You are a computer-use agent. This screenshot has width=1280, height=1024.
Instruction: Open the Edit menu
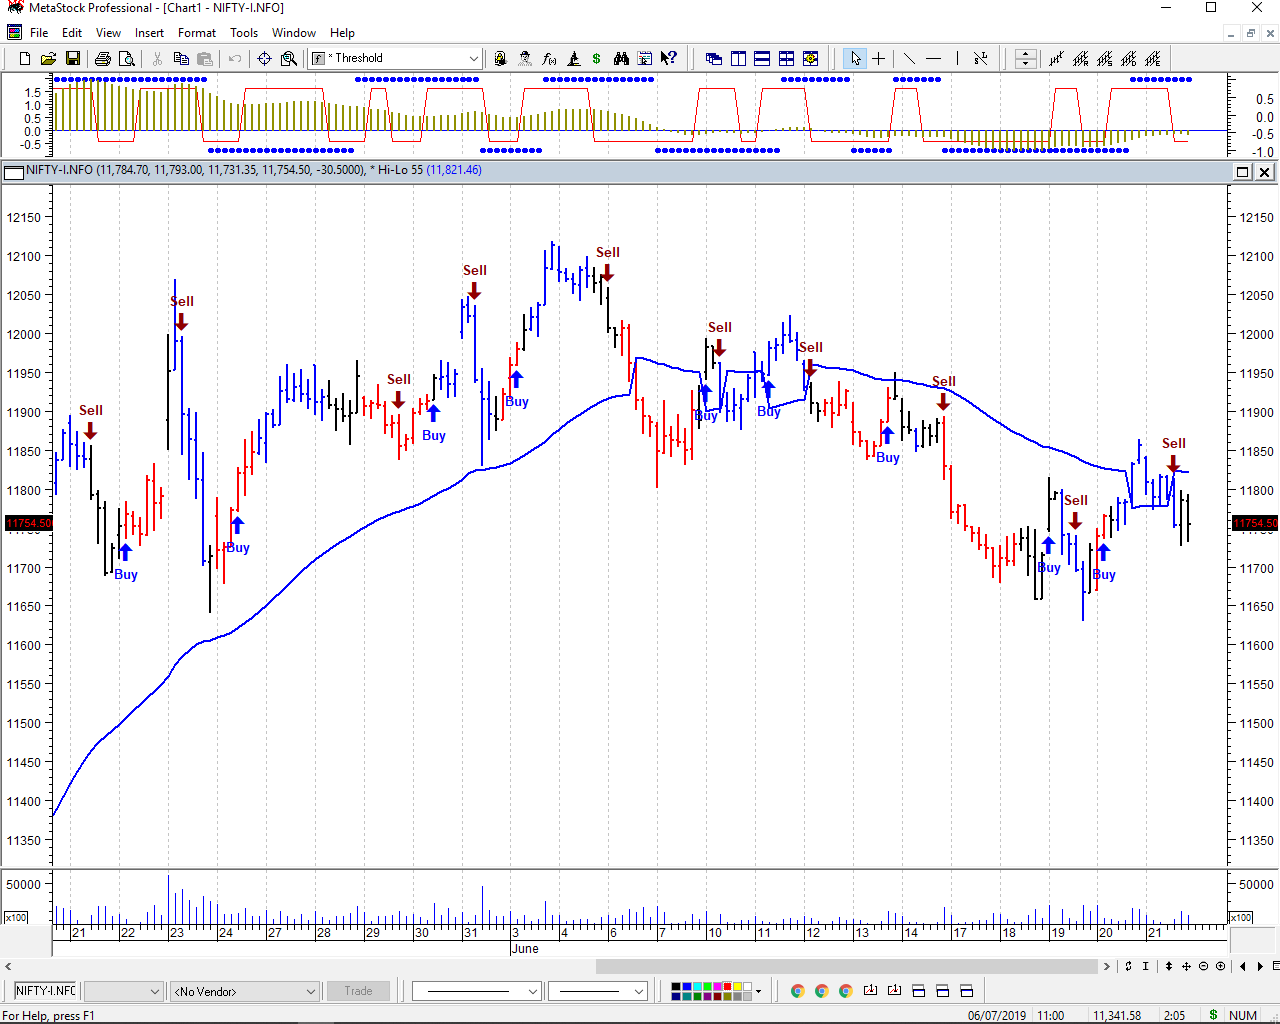tap(72, 33)
